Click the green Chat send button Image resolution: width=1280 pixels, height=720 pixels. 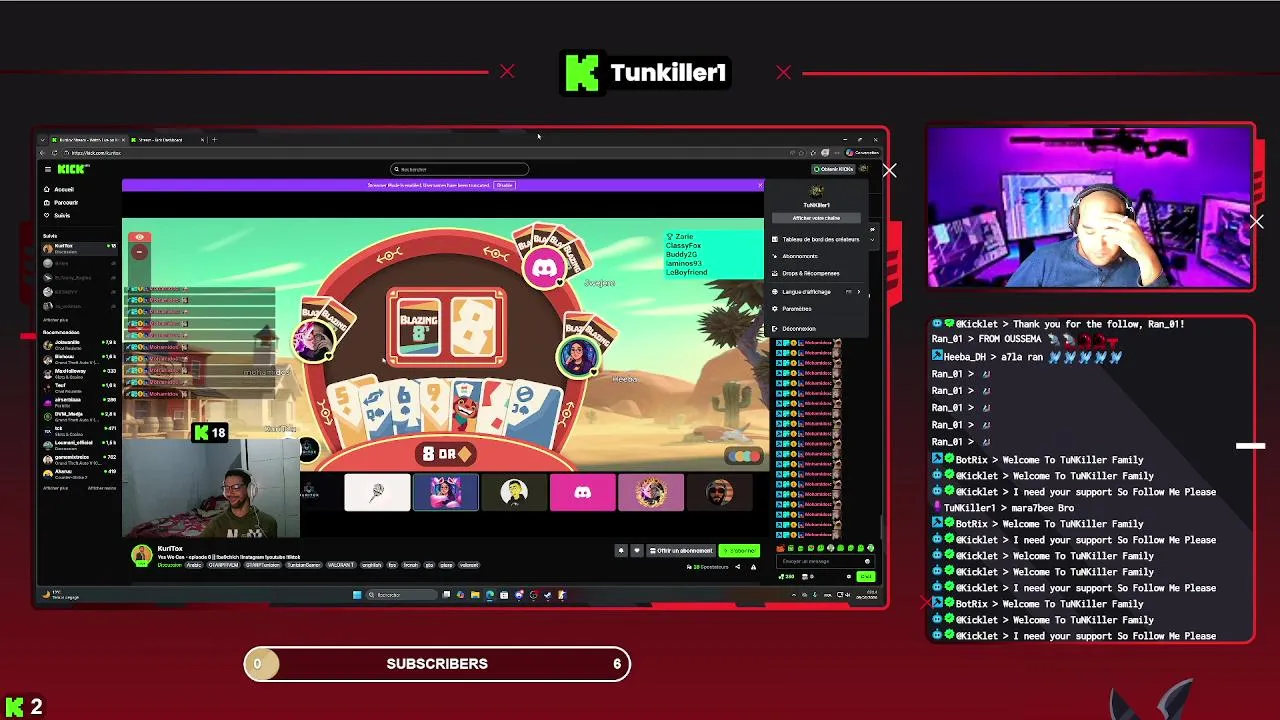[866, 576]
